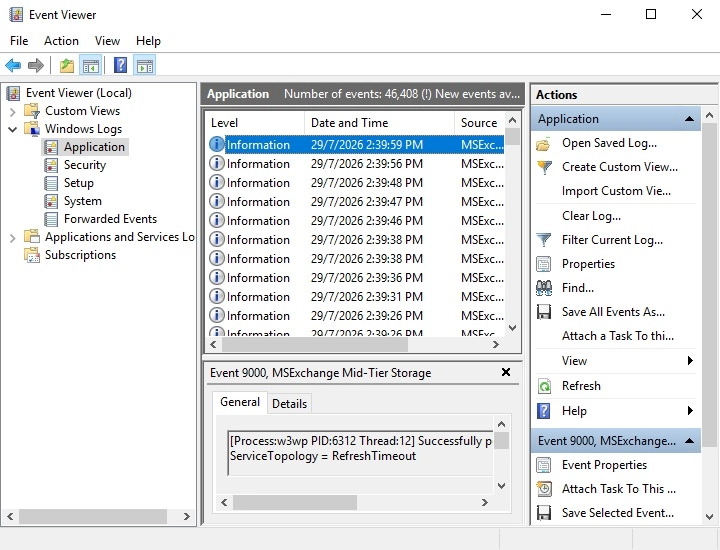The width and height of the screenshot is (720, 550).
Task: Open the Help menu in menu bar
Action: pos(148,41)
